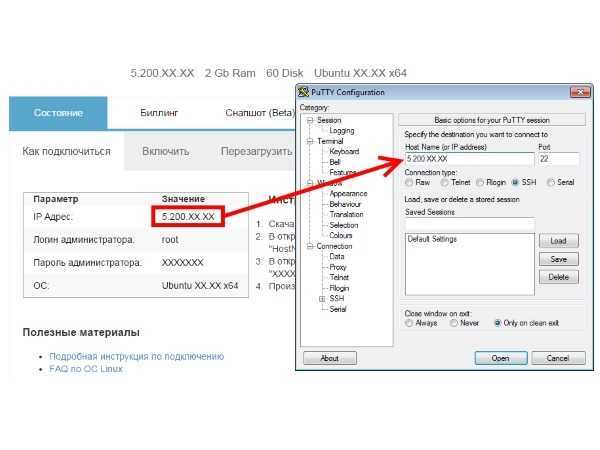Click the Save session button

tap(559, 259)
